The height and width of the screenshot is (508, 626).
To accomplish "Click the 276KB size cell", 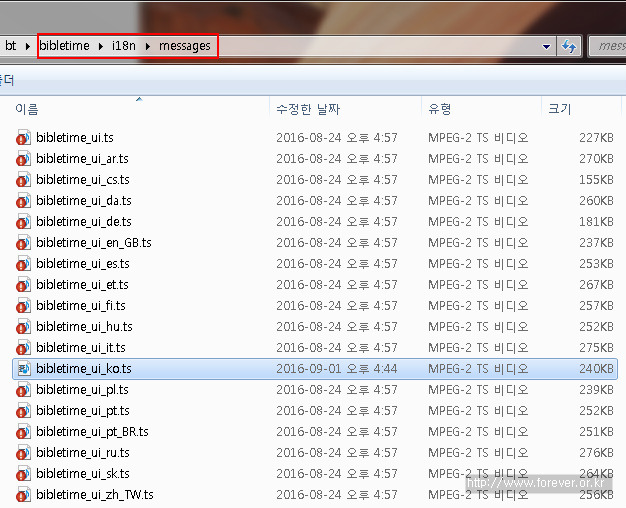I will (x=596, y=453).
